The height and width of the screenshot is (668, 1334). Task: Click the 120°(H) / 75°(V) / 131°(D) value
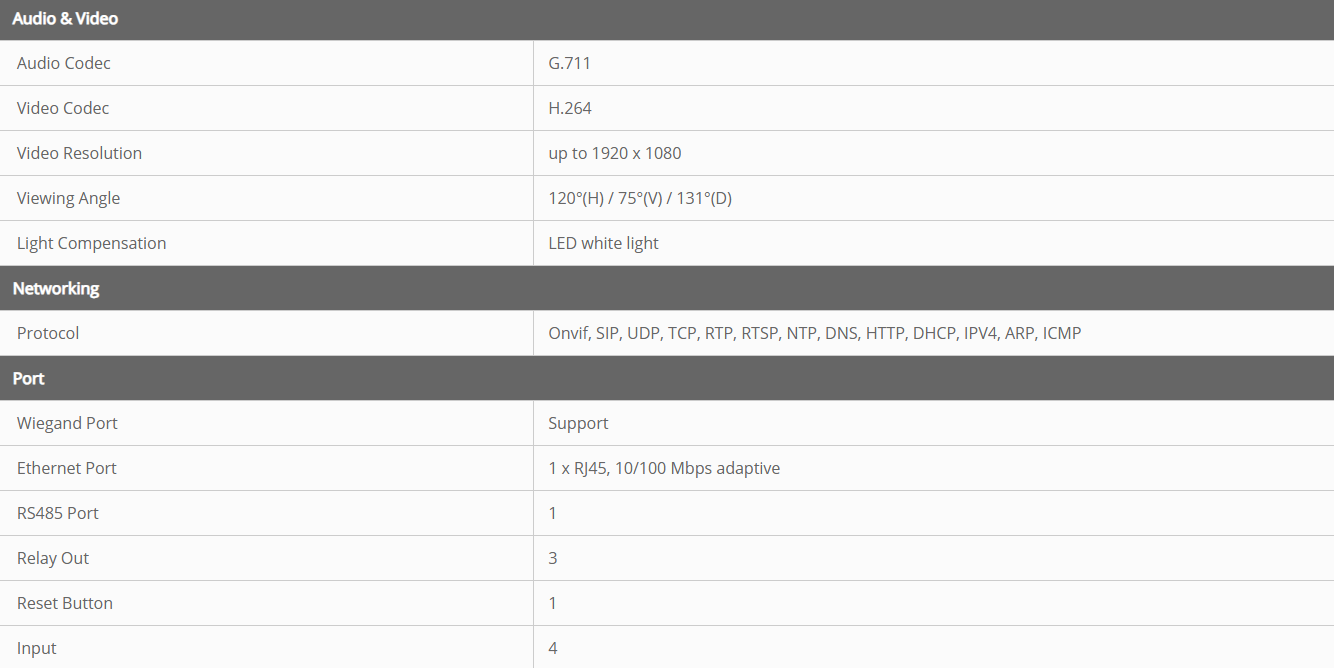pos(640,198)
